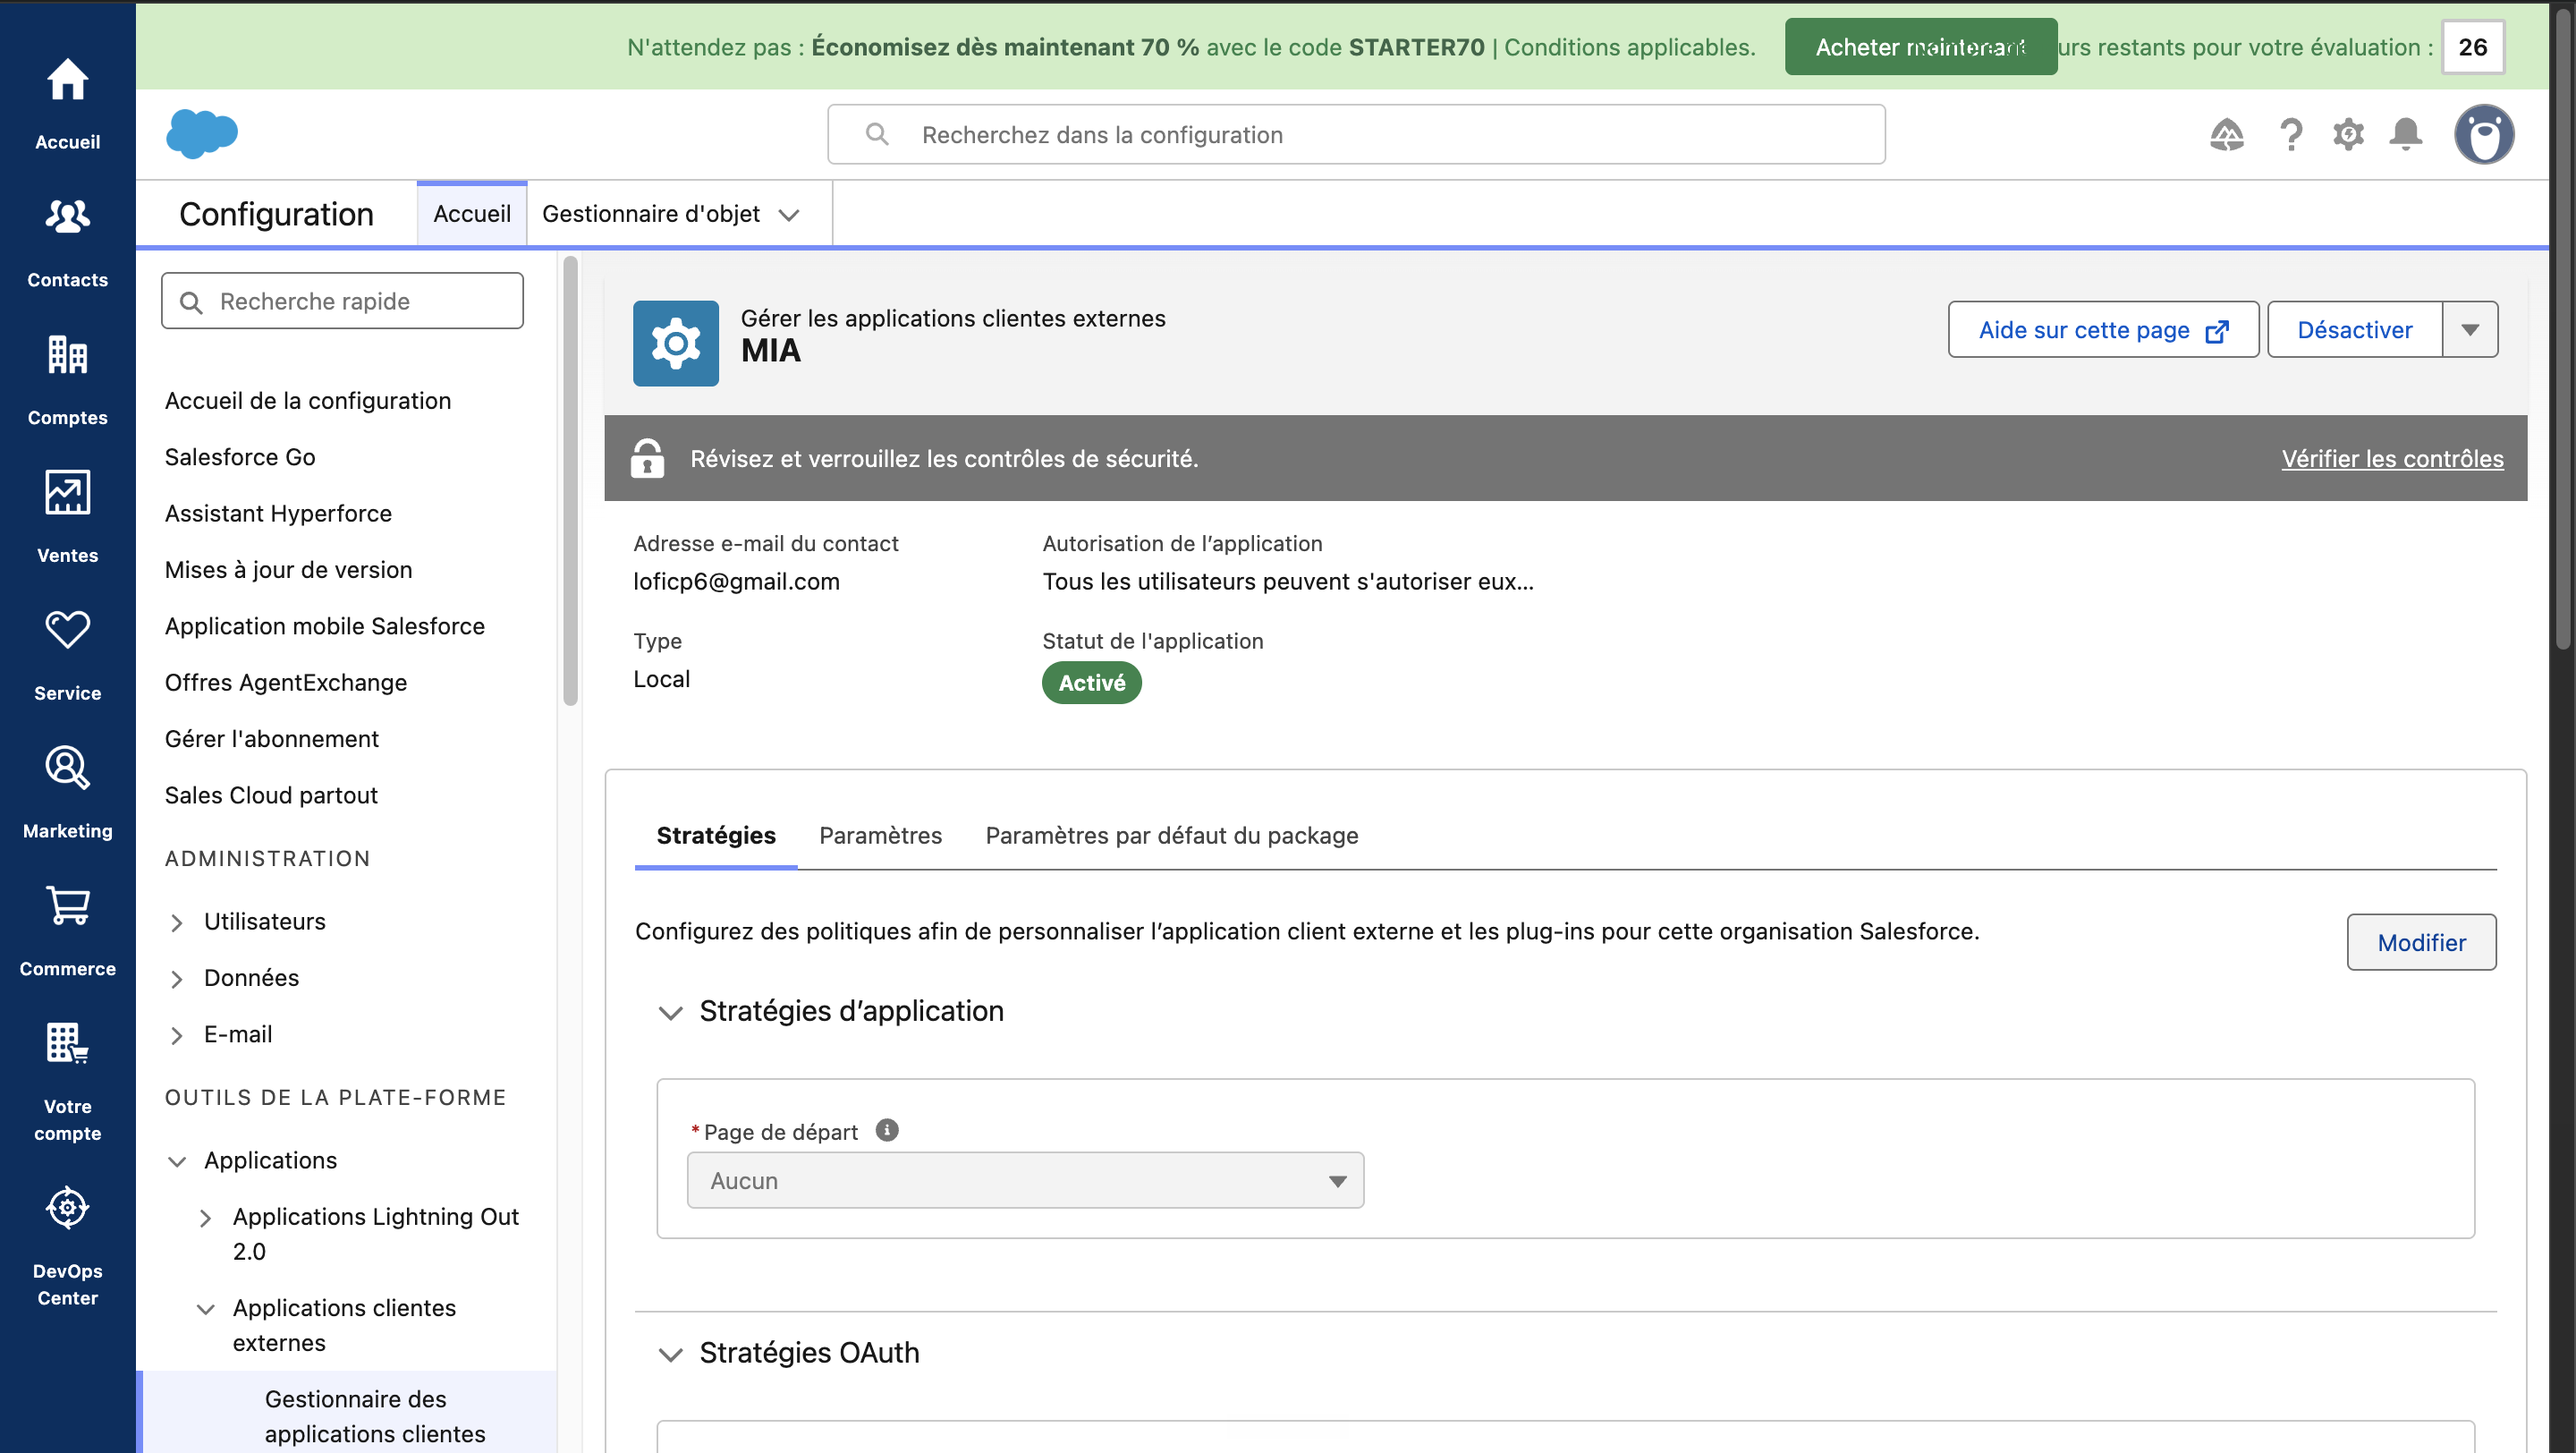Click the loficp6@gmail.com email value
Image resolution: width=2576 pixels, height=1453 pixels.
pos(736,581)
